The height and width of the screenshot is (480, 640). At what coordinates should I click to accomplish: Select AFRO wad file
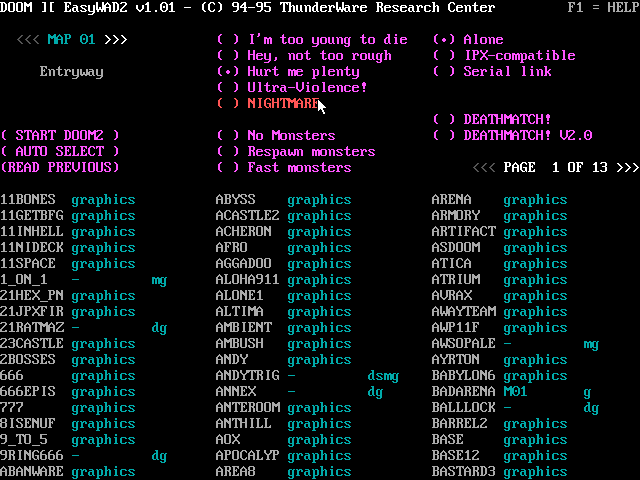(x=231, y=247)
